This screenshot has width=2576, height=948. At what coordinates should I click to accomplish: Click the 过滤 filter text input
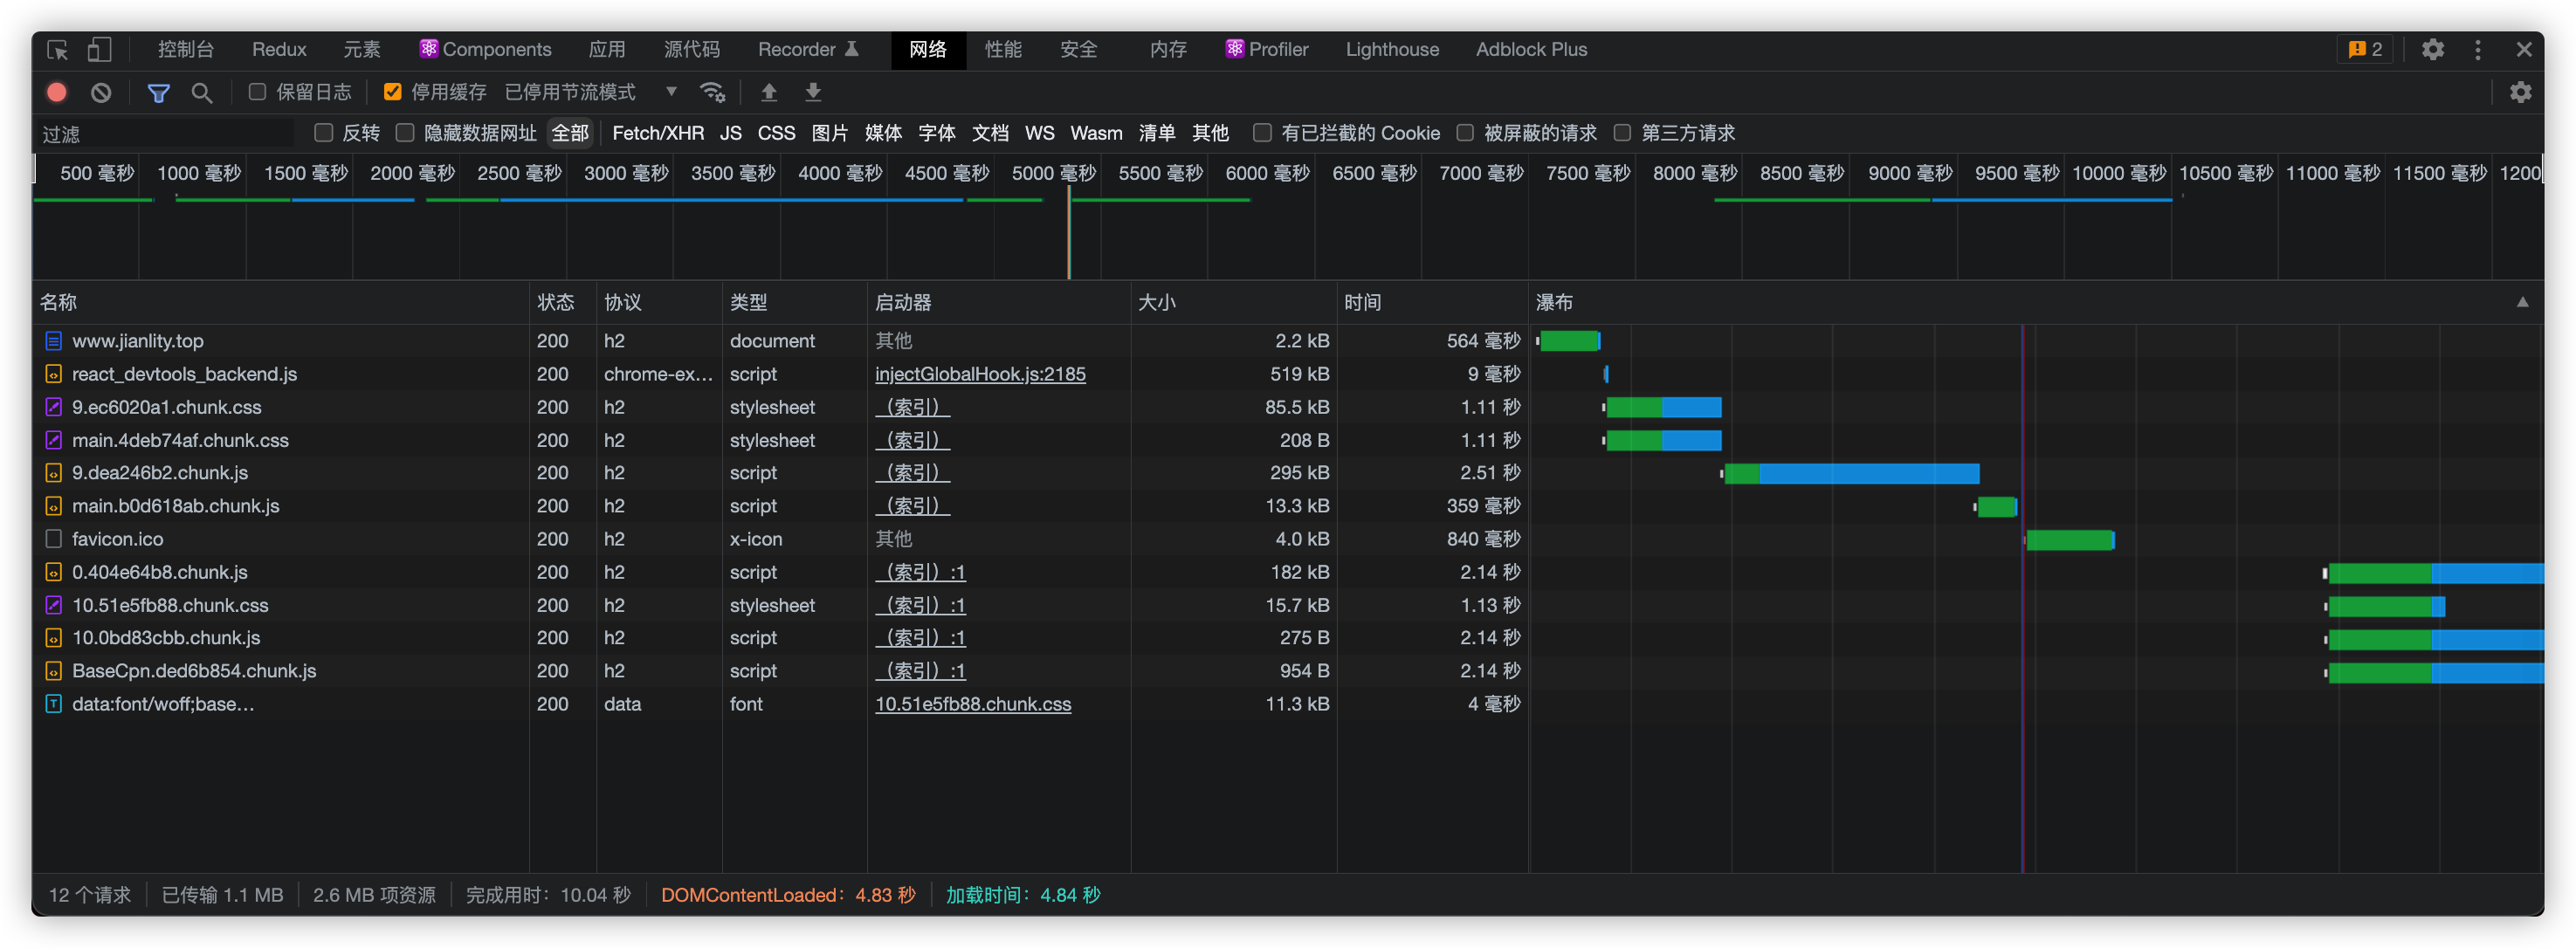pyautogui.click(x=165, y=133)
